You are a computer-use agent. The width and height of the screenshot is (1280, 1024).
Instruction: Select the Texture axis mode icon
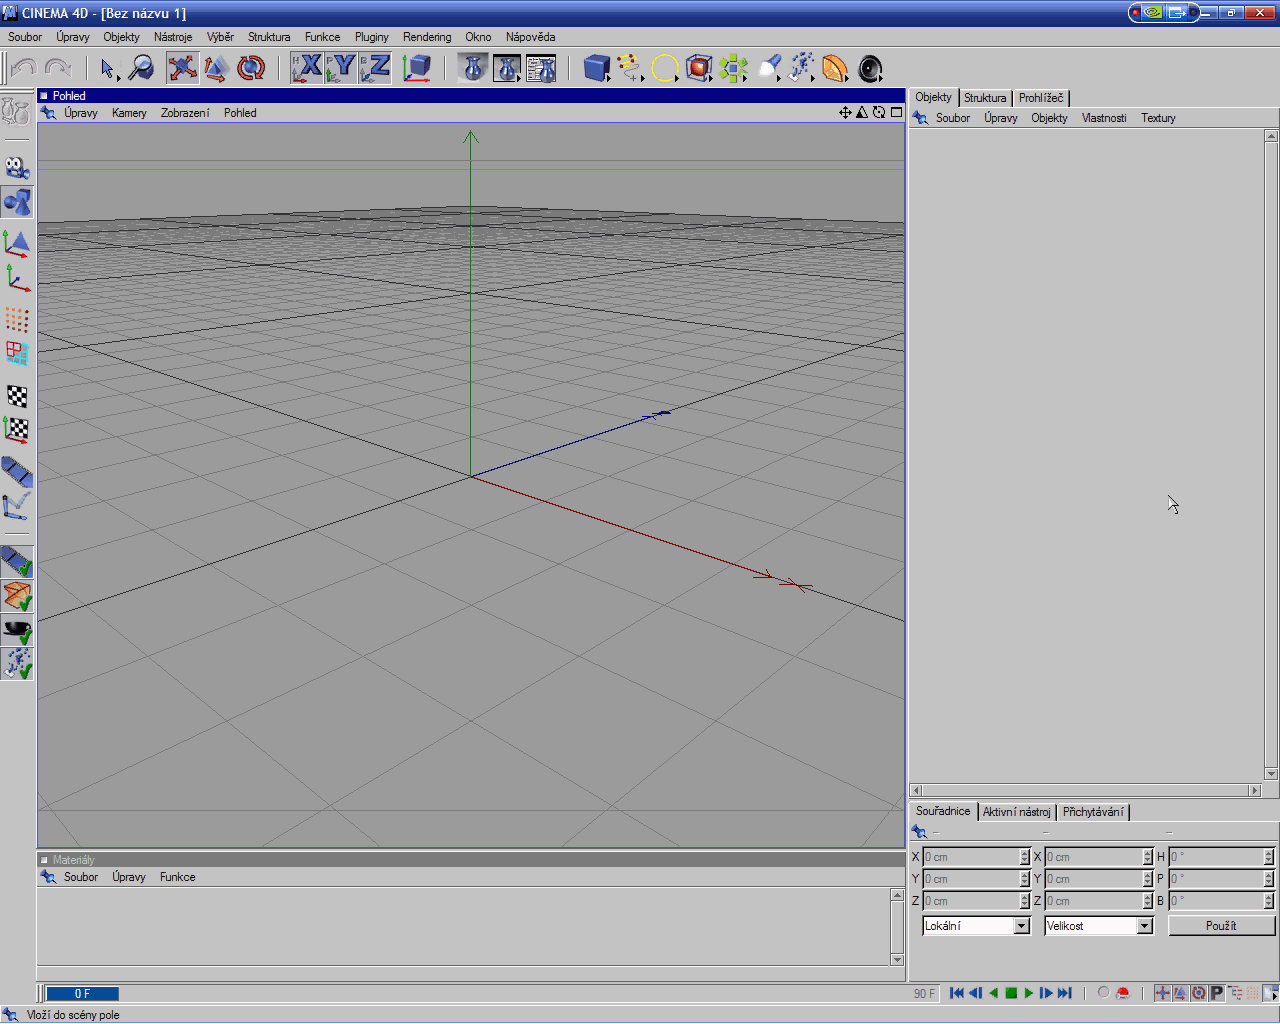click(x=17, y=430)
